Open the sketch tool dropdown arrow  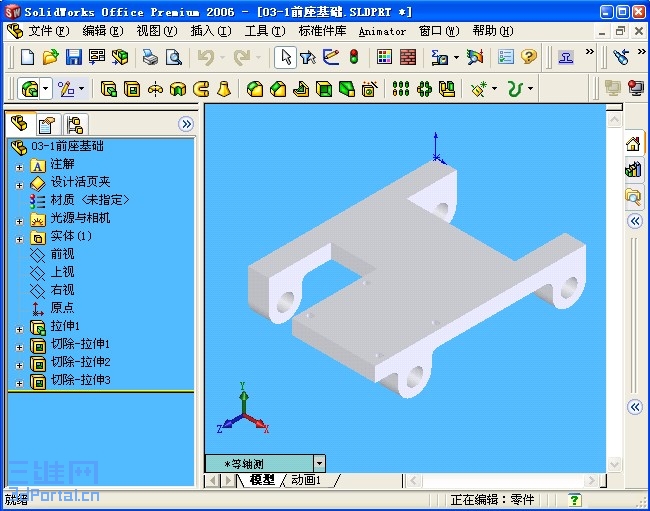tap(81, 88)
